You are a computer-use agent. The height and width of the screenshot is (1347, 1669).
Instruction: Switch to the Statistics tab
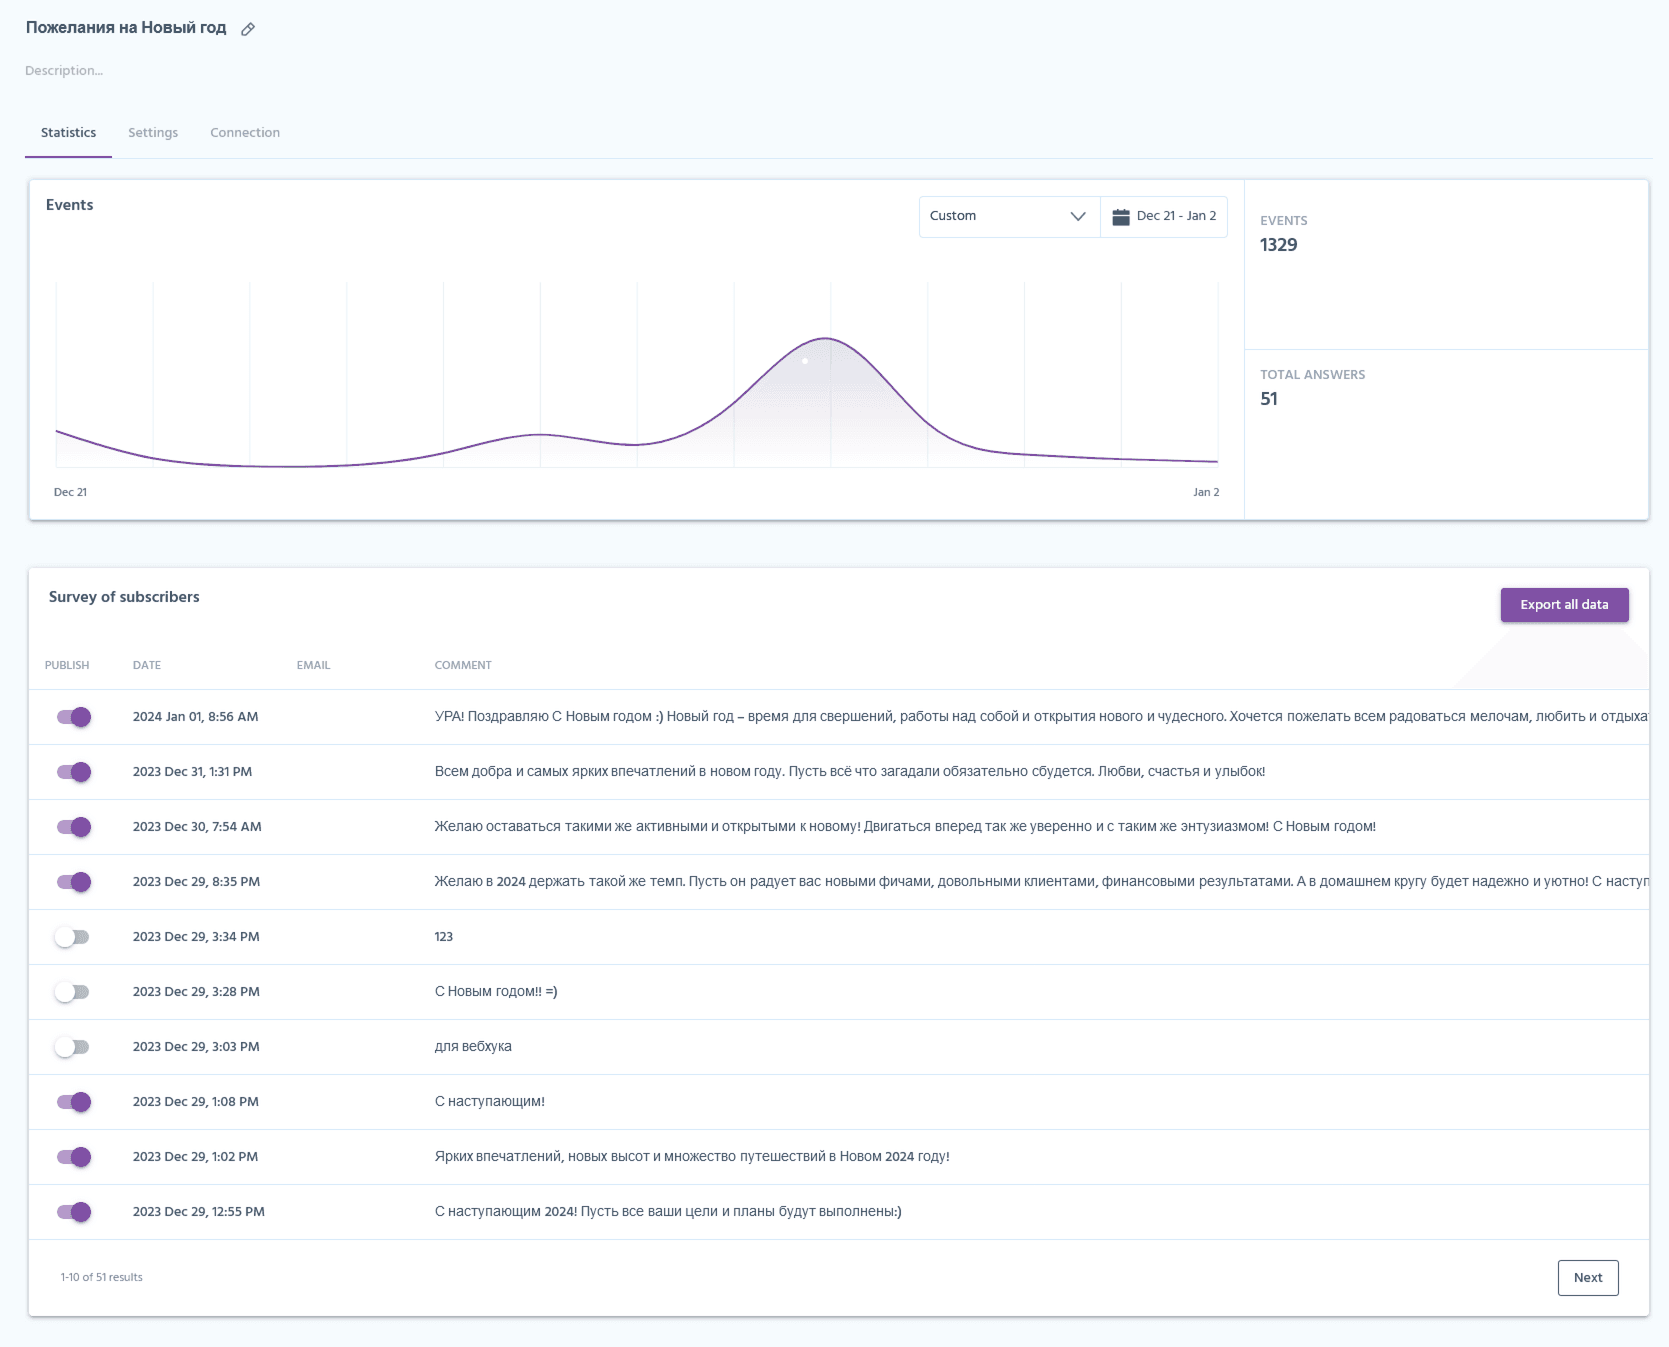[x=68, y=133]
